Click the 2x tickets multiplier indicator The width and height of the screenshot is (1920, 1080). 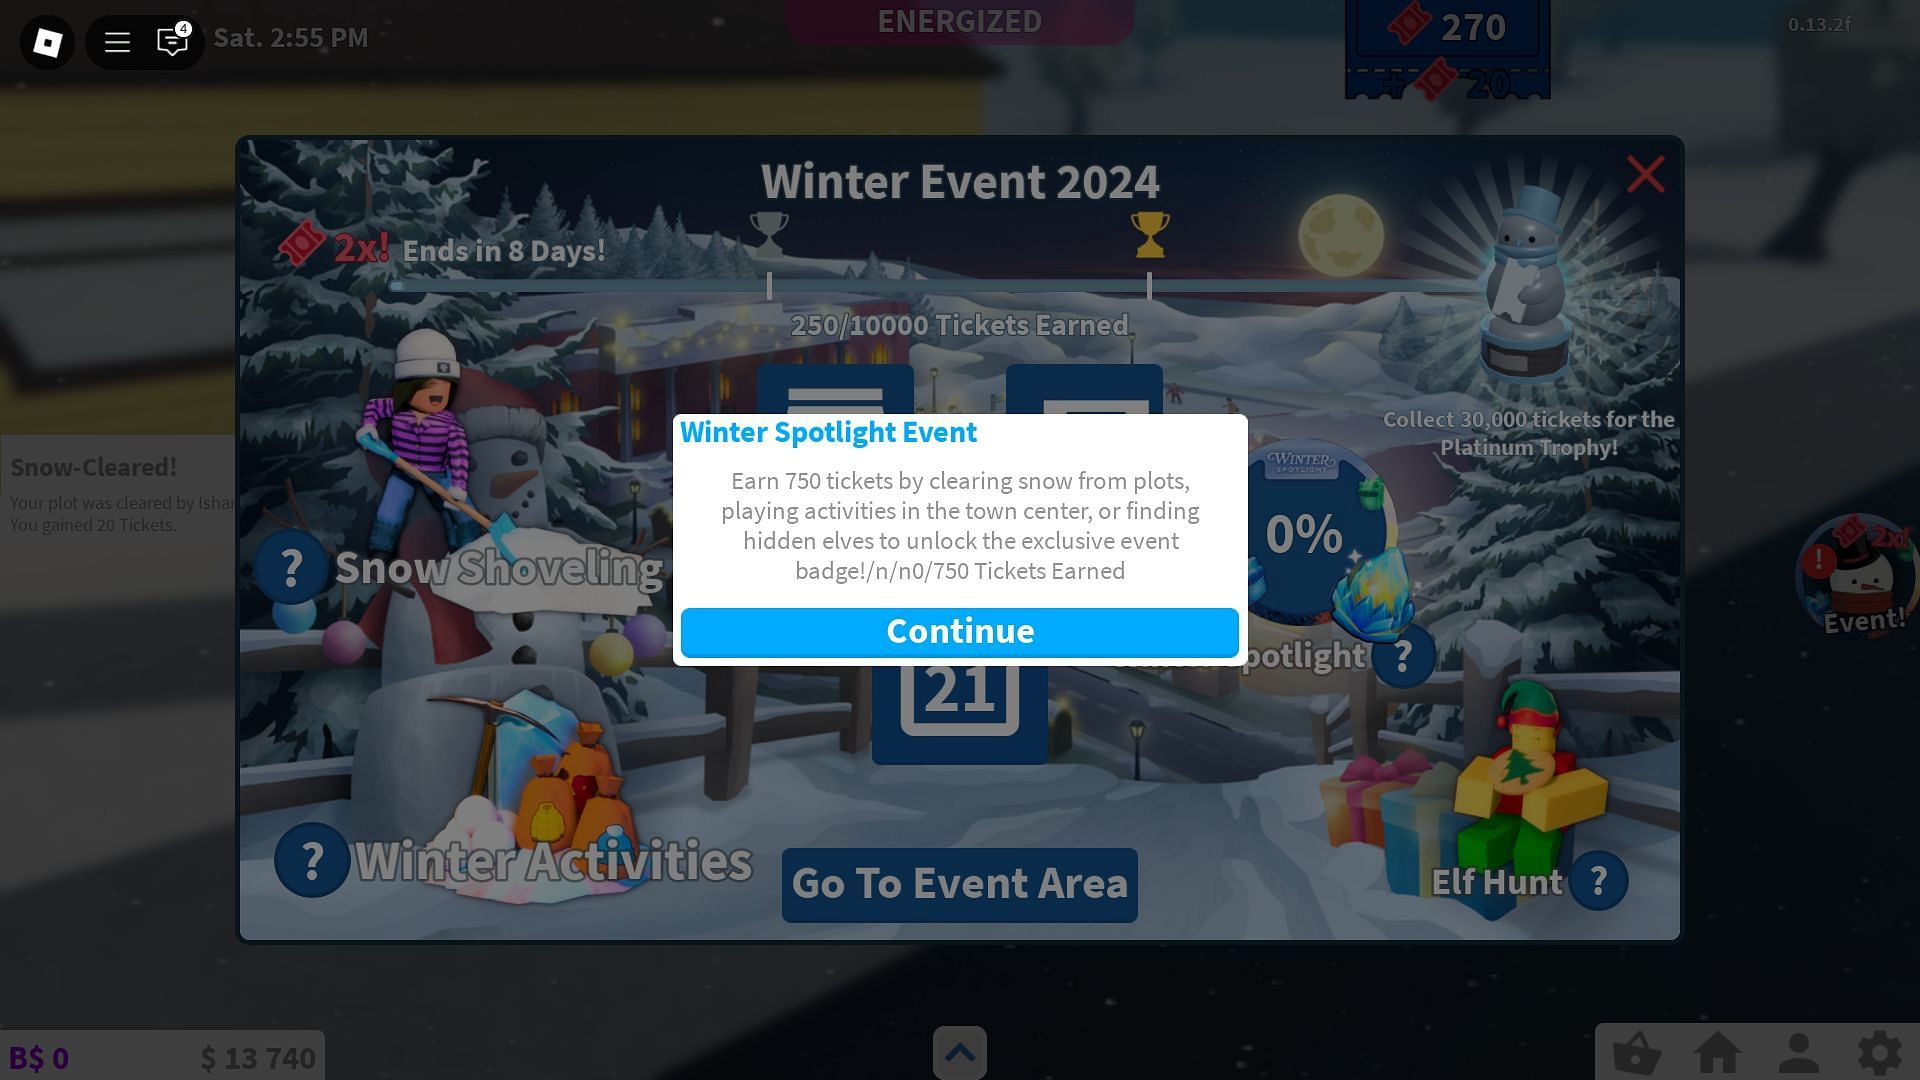coord(336,247)
